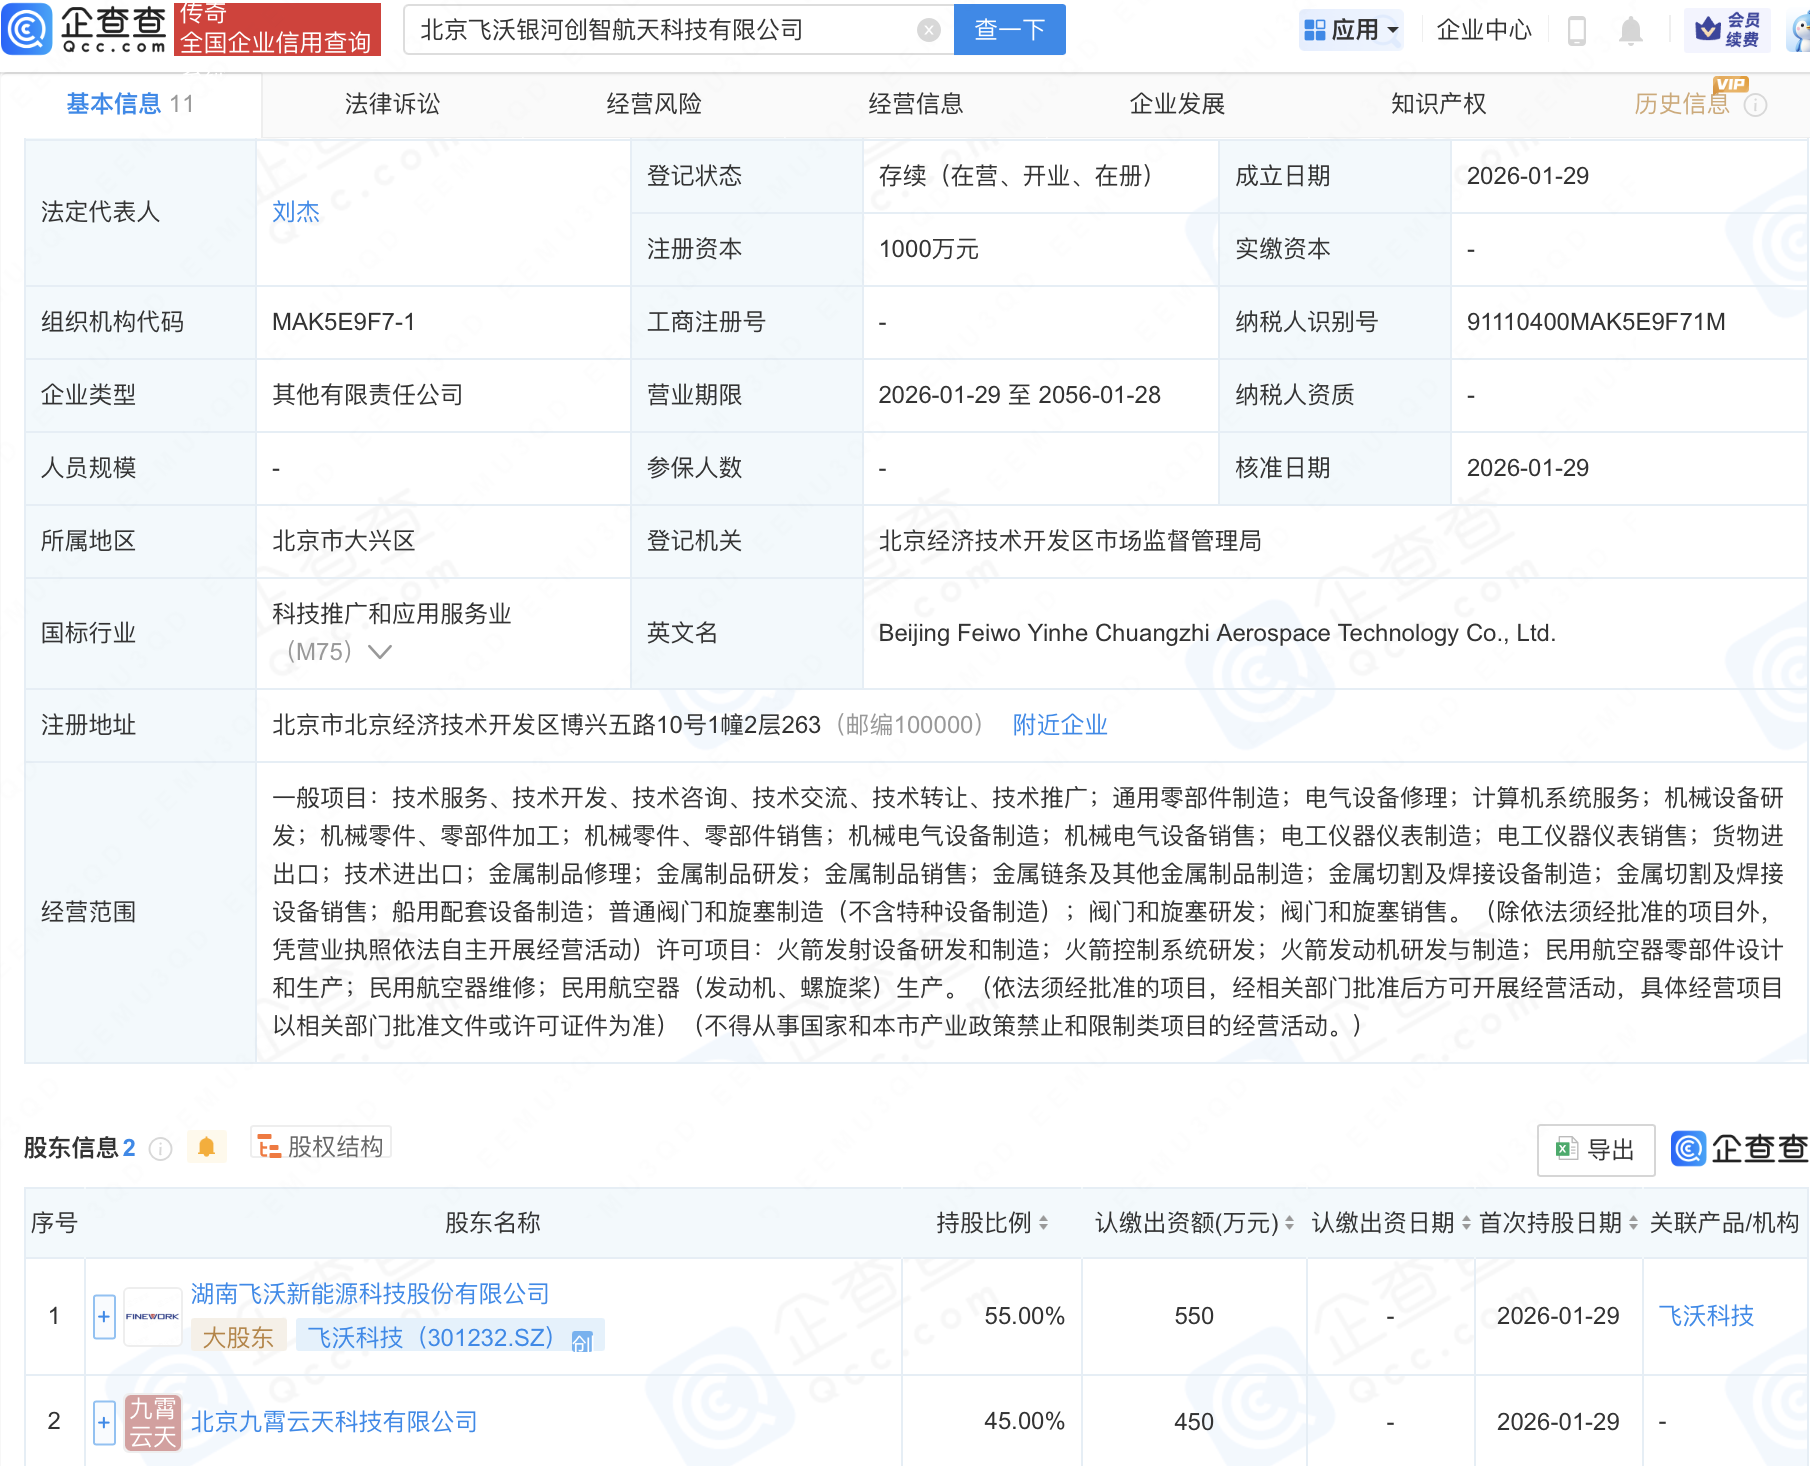Click the Qichacha logo icon
Image resolution: width=1810 pixels, height=1466 pixels.
pyautogui.click(x=27, y=29)
